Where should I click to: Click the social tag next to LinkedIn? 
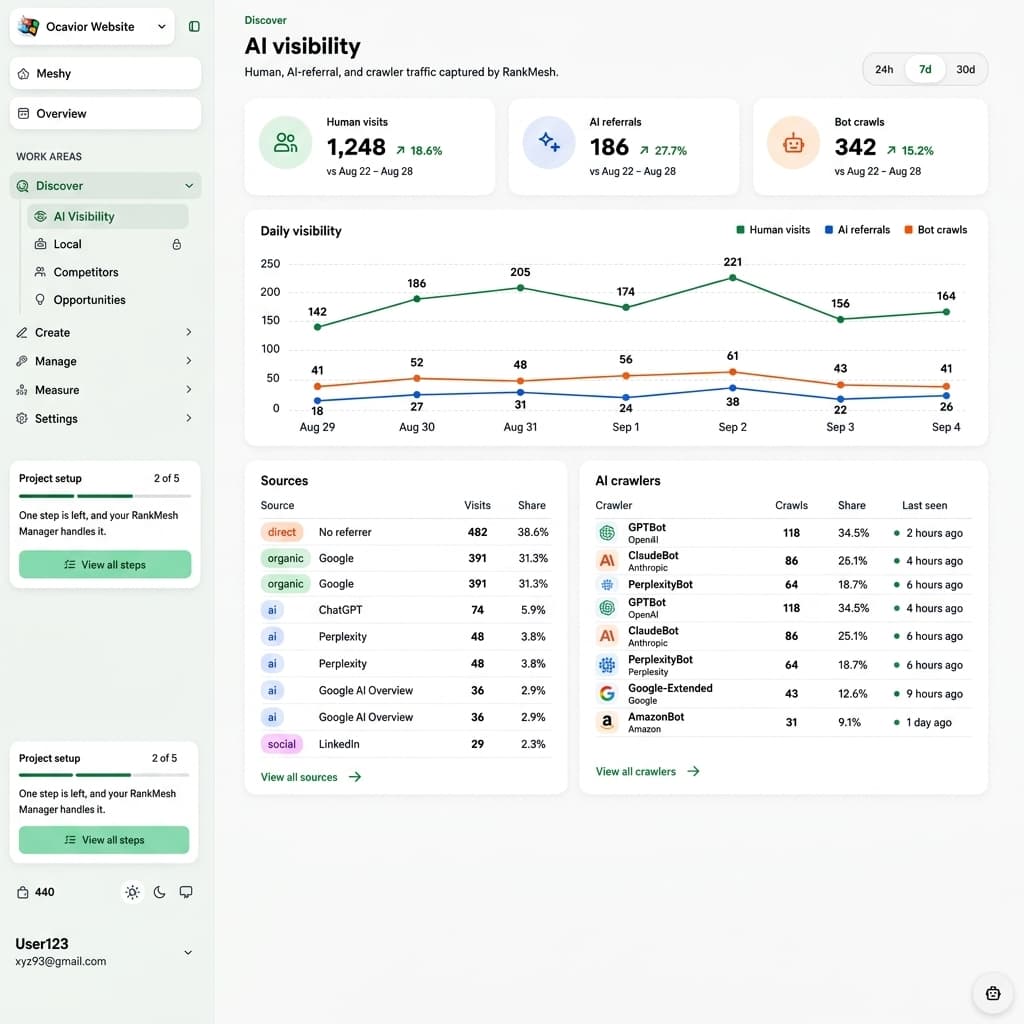[281, 744]
